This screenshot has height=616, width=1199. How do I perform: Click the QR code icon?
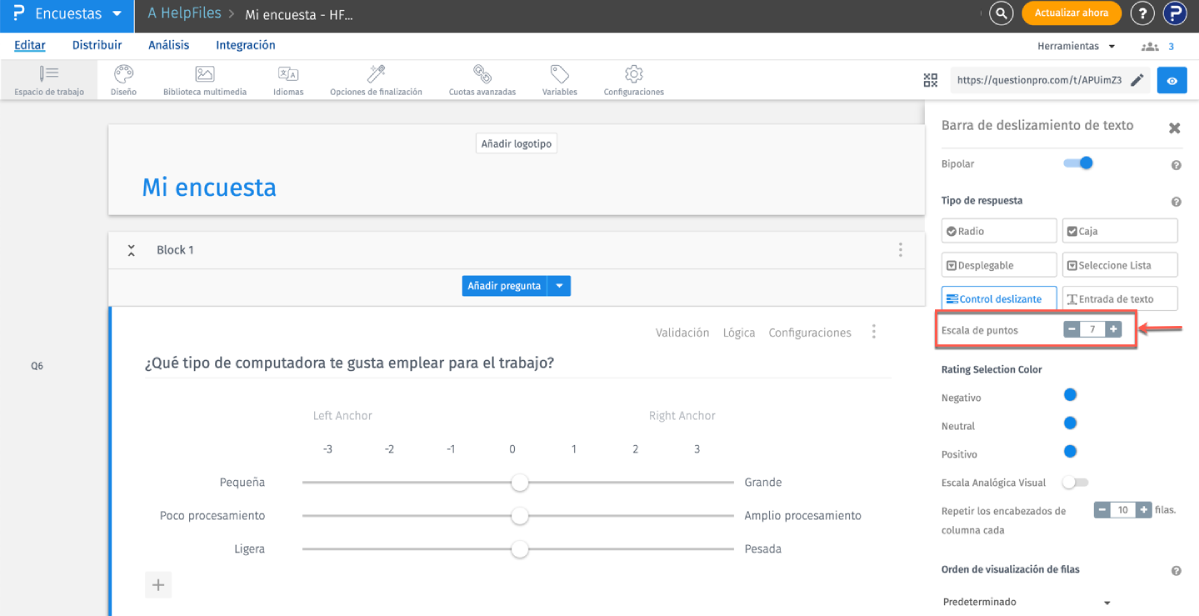(931, 80)
